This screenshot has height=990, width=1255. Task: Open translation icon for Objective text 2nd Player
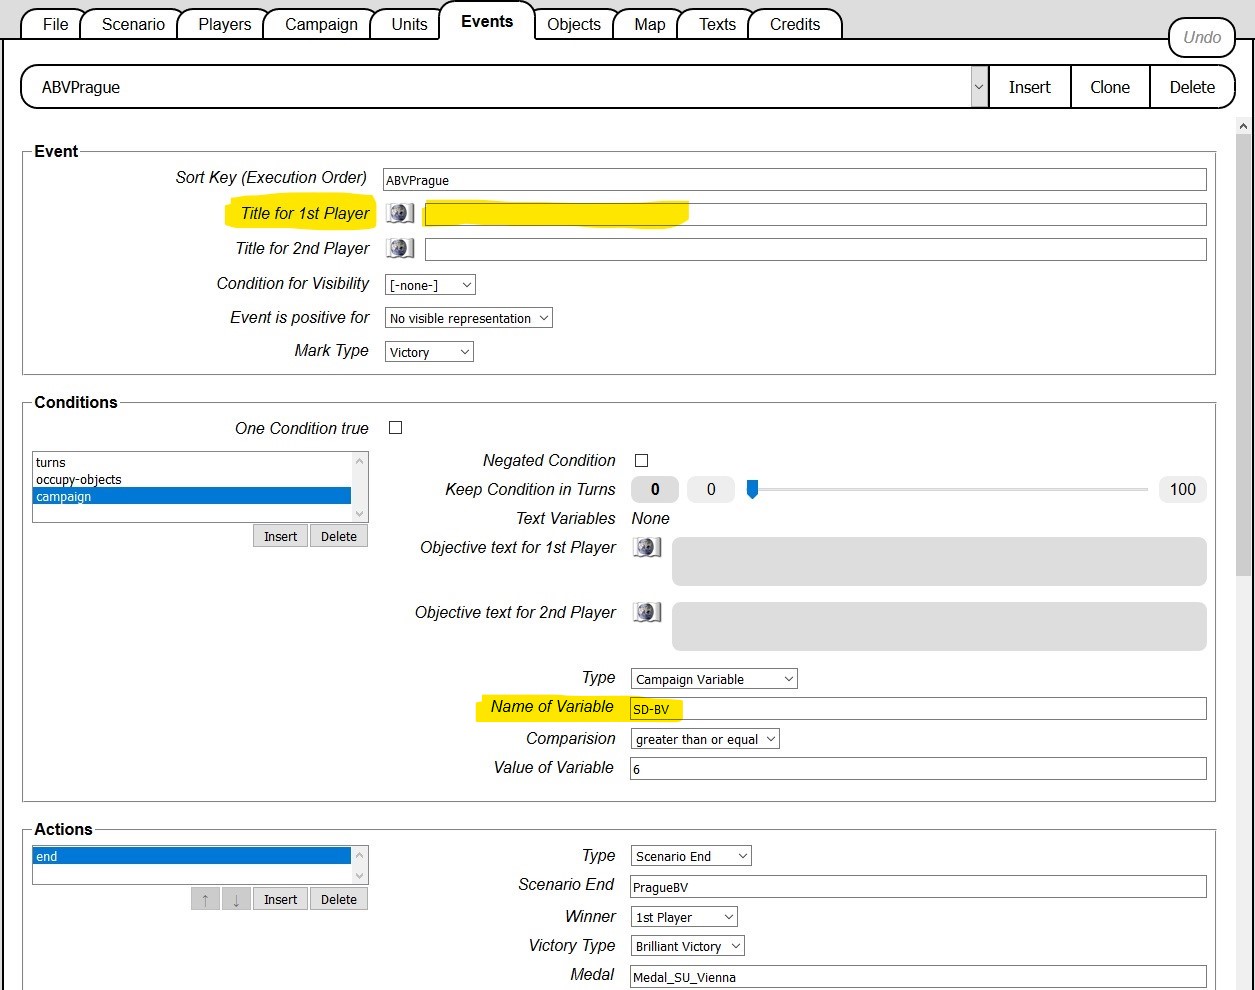[647, 612]
